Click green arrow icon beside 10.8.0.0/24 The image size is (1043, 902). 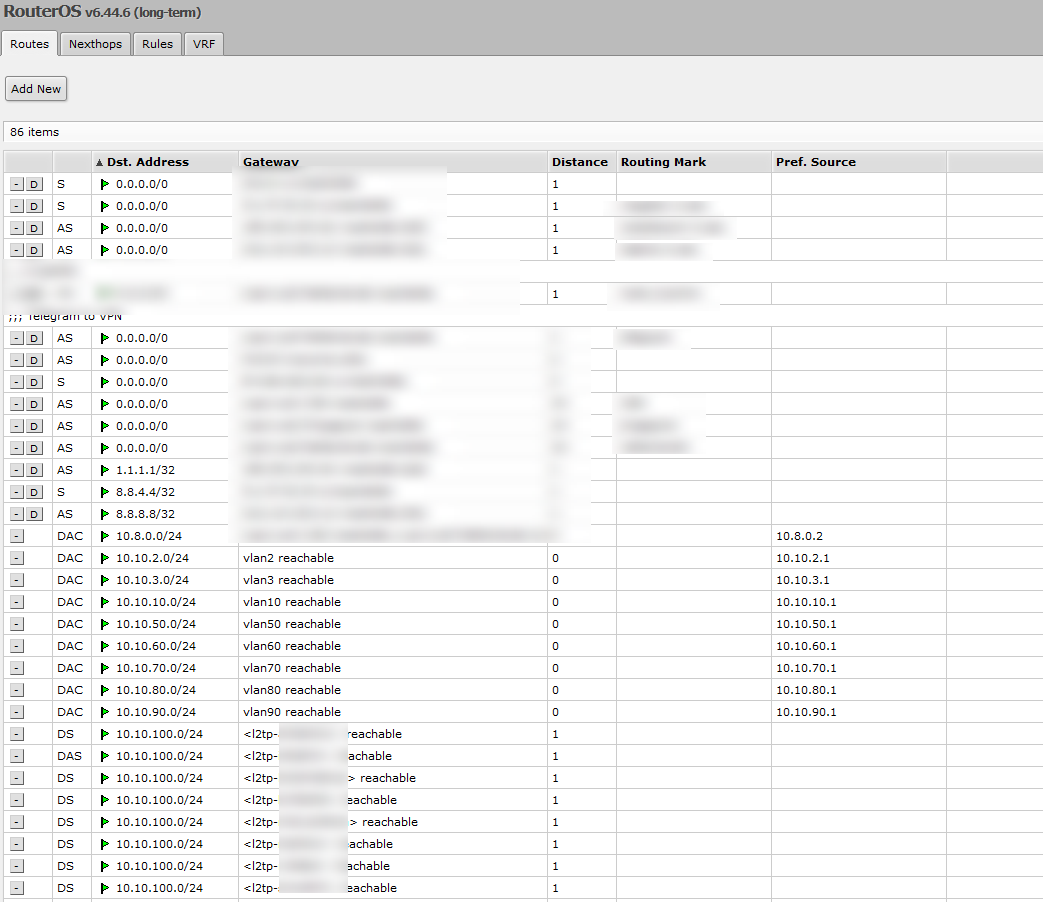pos(104,536)
